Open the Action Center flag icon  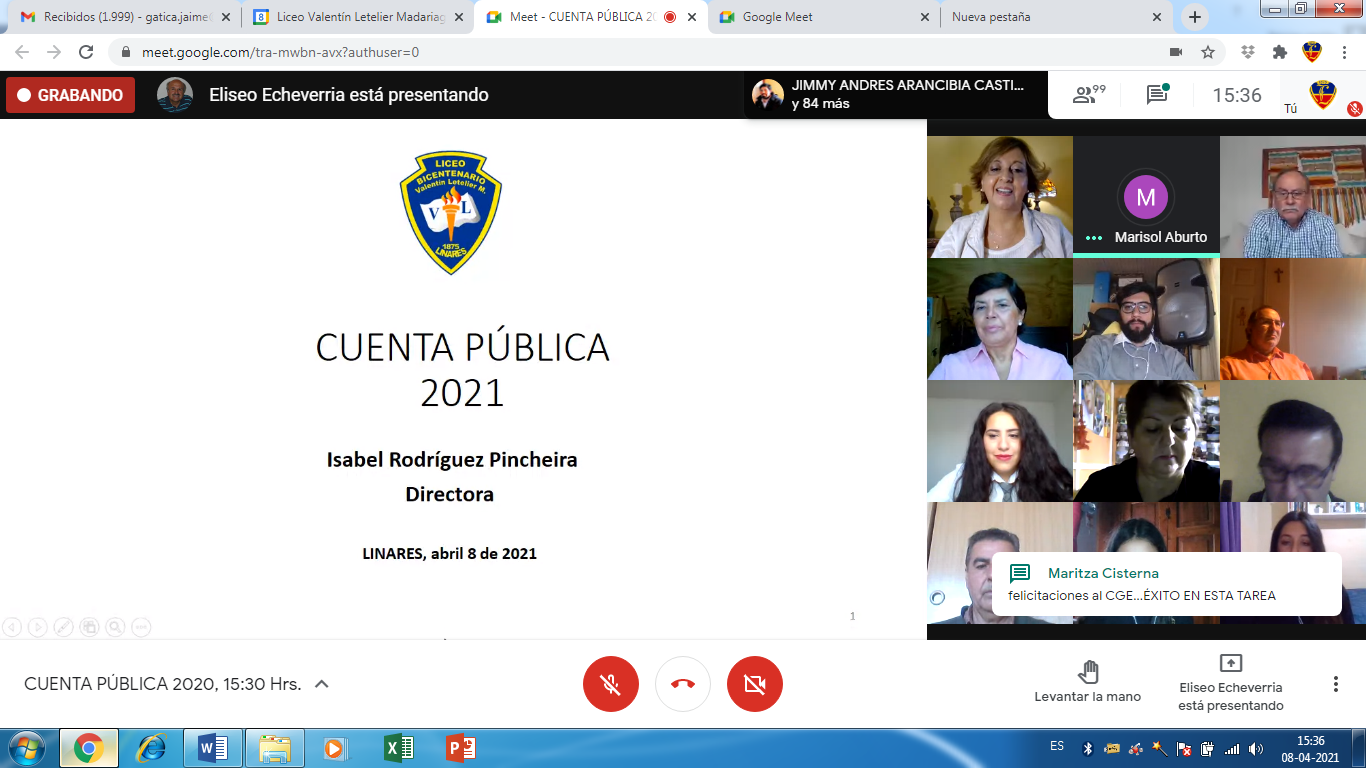(1184, 748)
